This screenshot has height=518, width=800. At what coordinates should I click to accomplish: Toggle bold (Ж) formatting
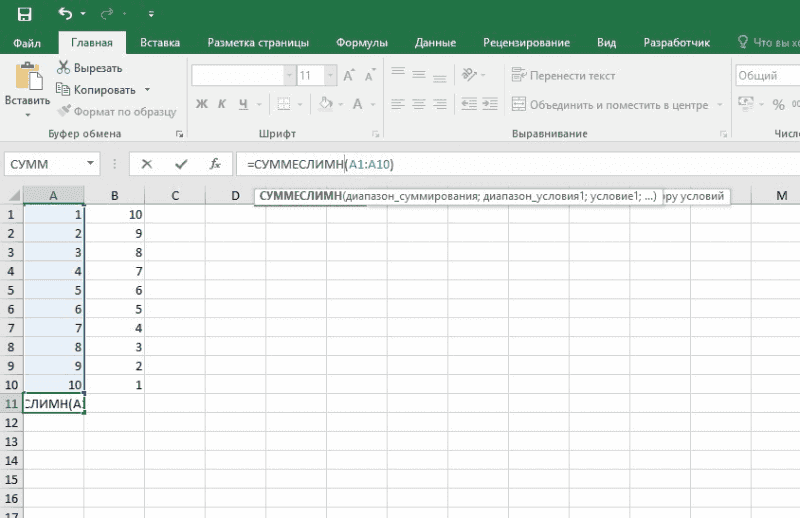201,104
